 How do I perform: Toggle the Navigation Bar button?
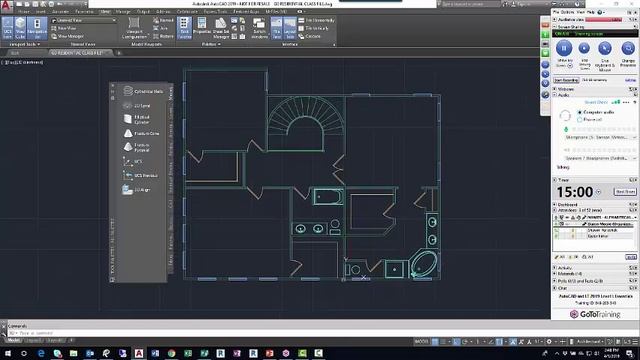pos(37,28)
